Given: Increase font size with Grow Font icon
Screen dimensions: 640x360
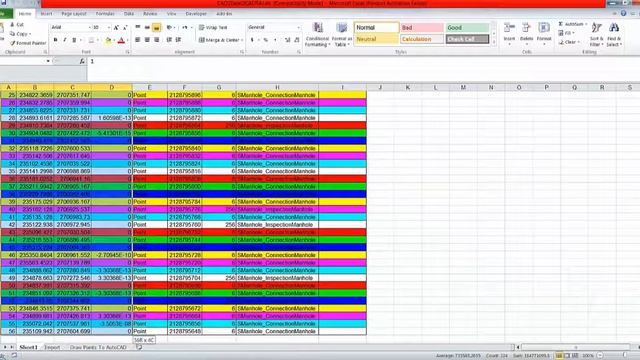Looking at the screenshot, I should [x=116, y=27].
